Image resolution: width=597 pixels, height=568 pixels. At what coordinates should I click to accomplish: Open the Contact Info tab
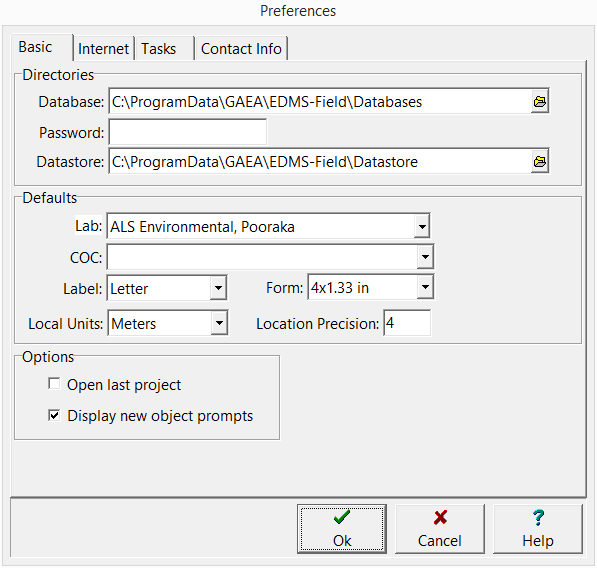pyautogui.click(x=241, y=49)
